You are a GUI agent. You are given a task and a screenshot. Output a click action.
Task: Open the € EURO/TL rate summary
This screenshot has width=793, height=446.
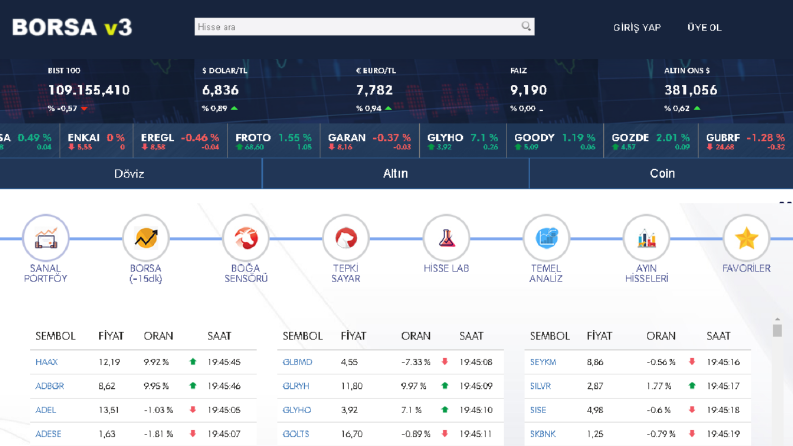tap(375, 90)
